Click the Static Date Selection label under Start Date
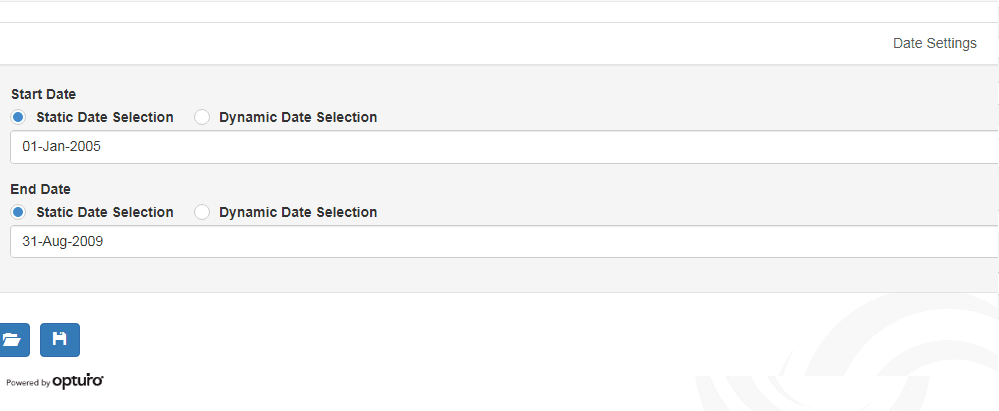The width and height of the screenshot is (999, 411). click(x=105, y=117)
